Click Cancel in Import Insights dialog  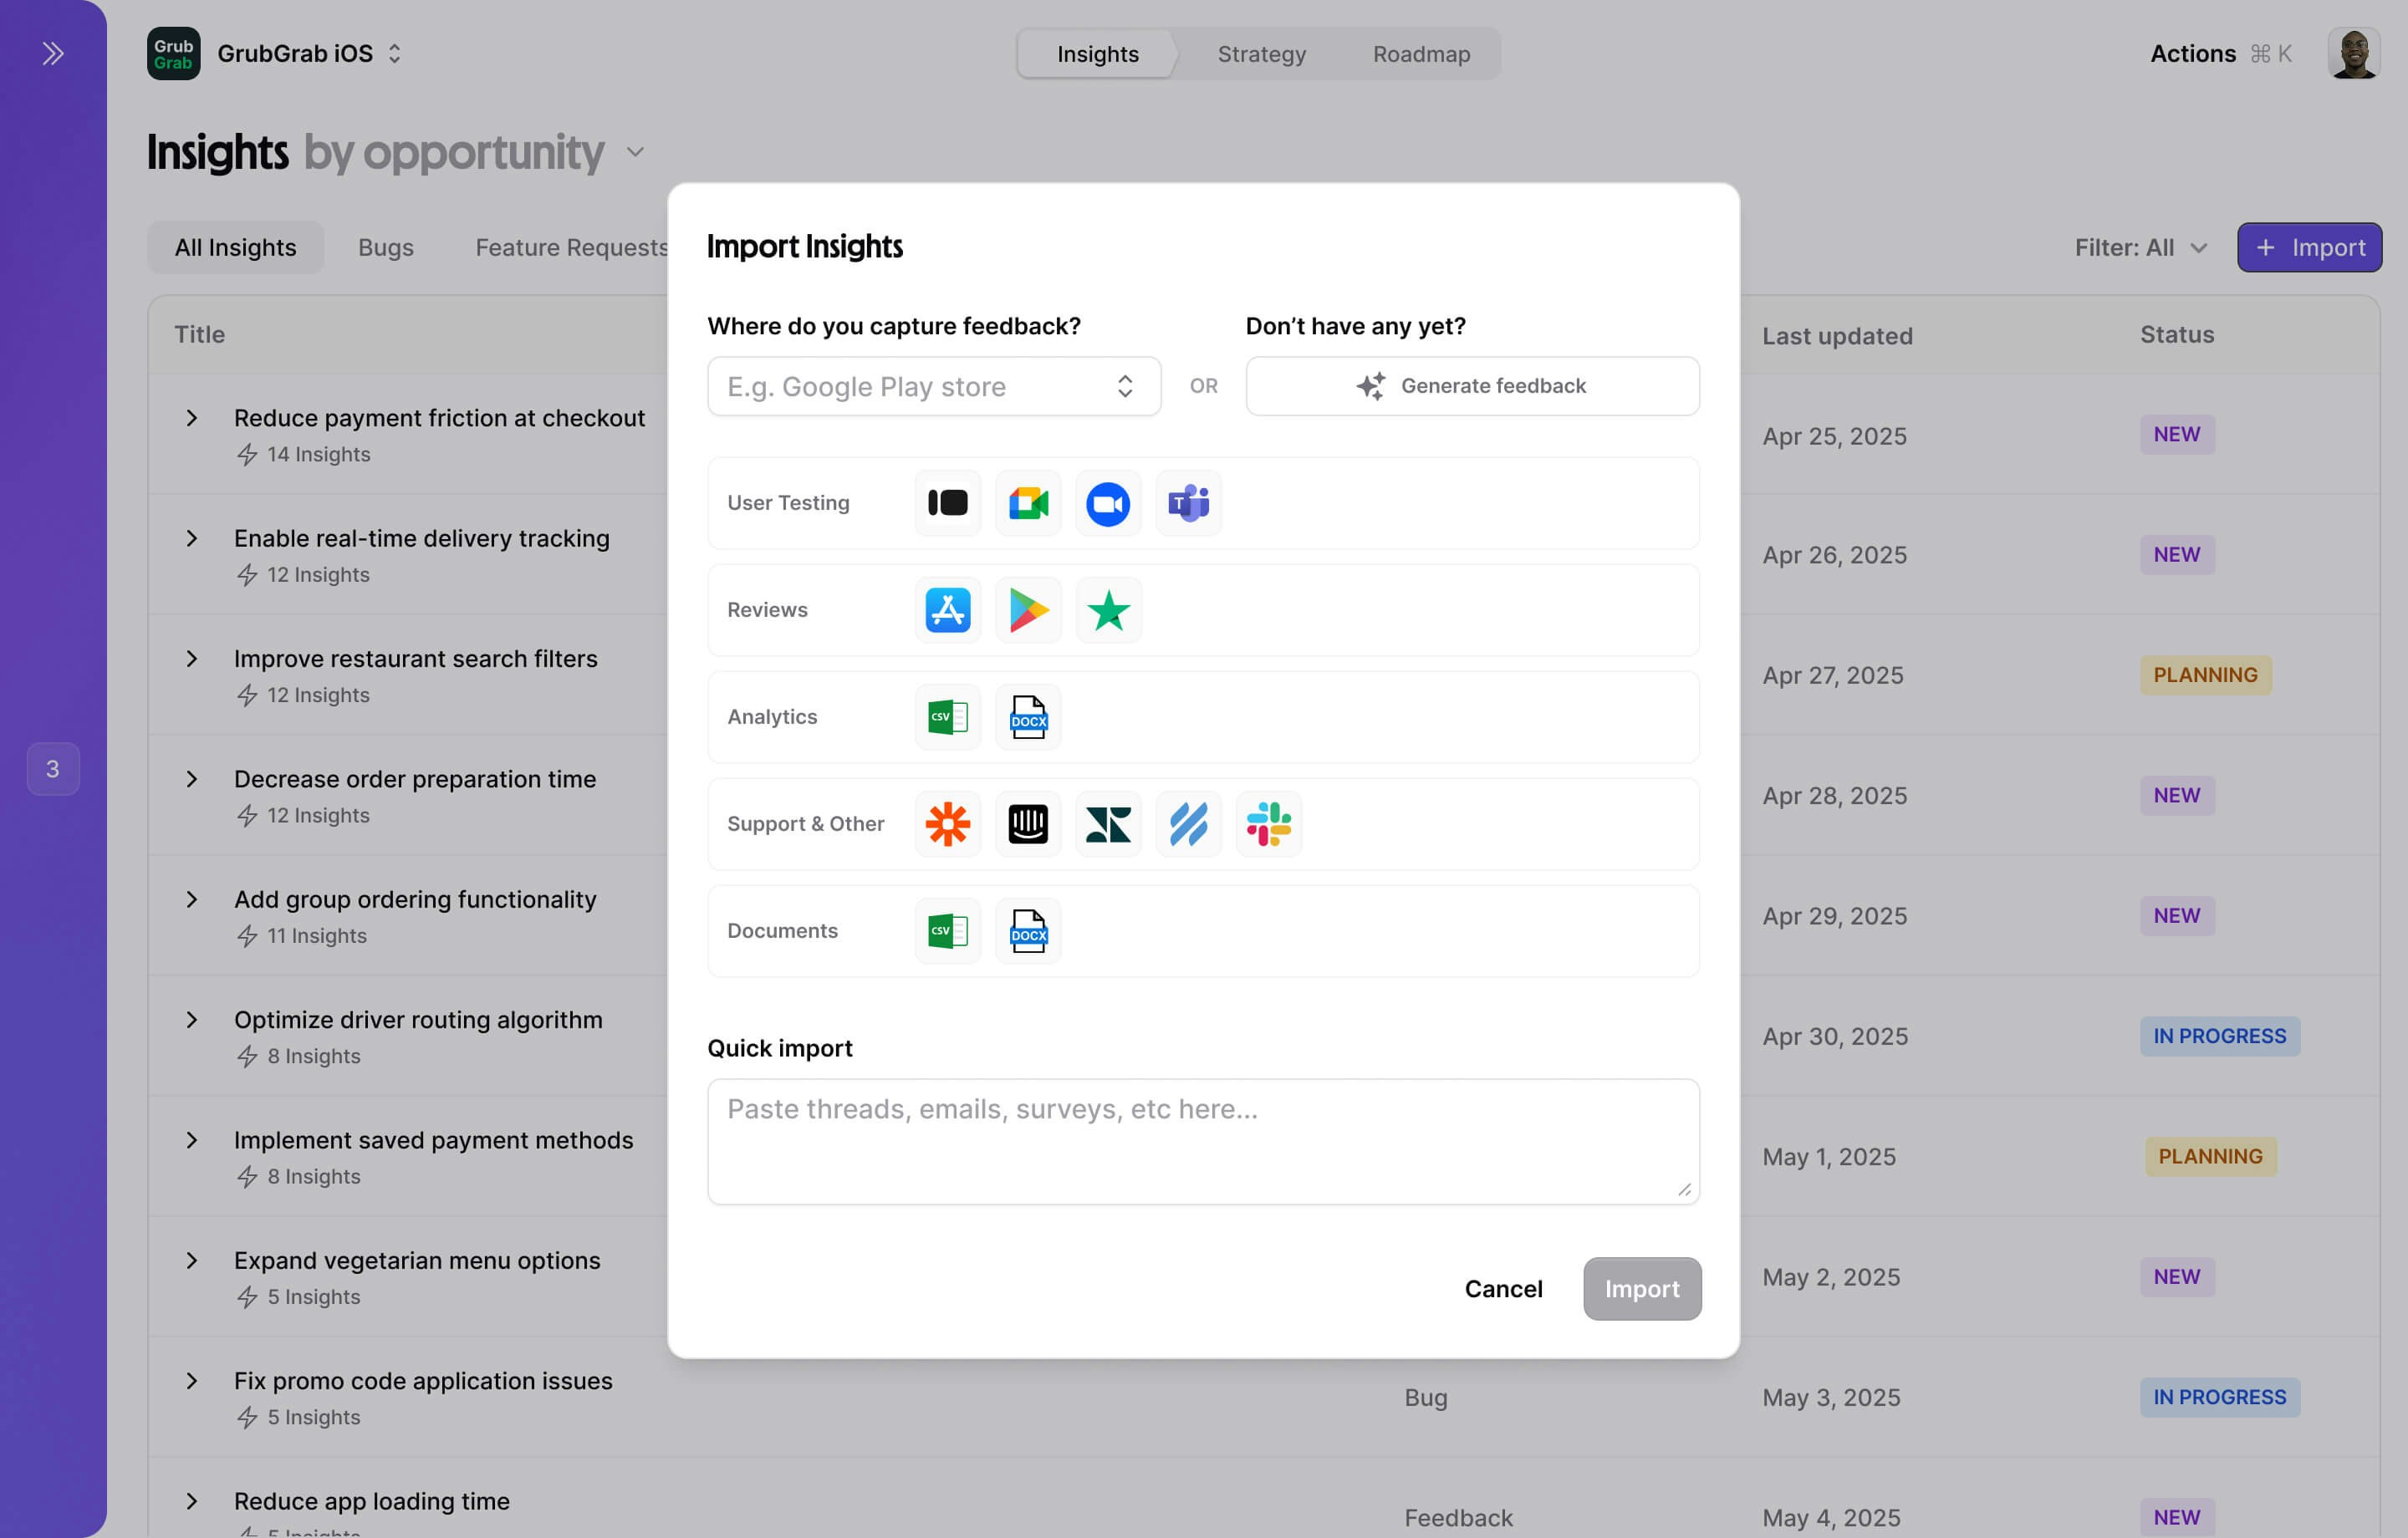[x=1503, y=1289]
